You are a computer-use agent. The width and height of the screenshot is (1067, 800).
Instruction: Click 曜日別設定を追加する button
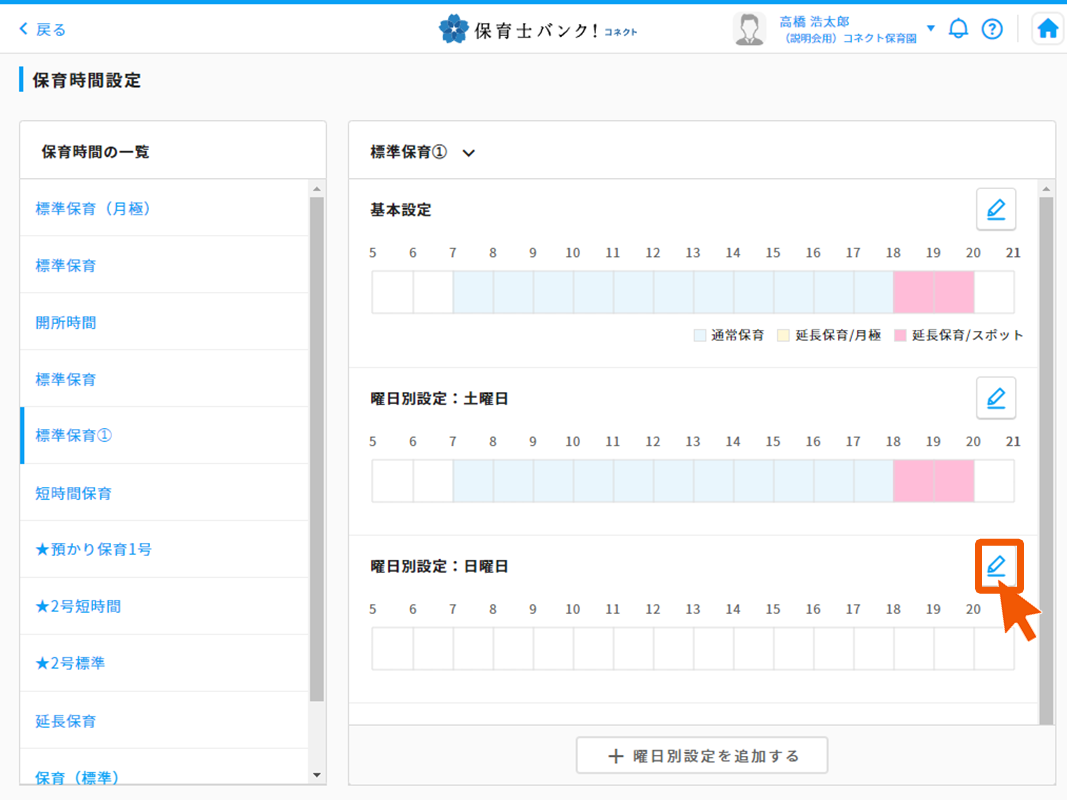702,756
